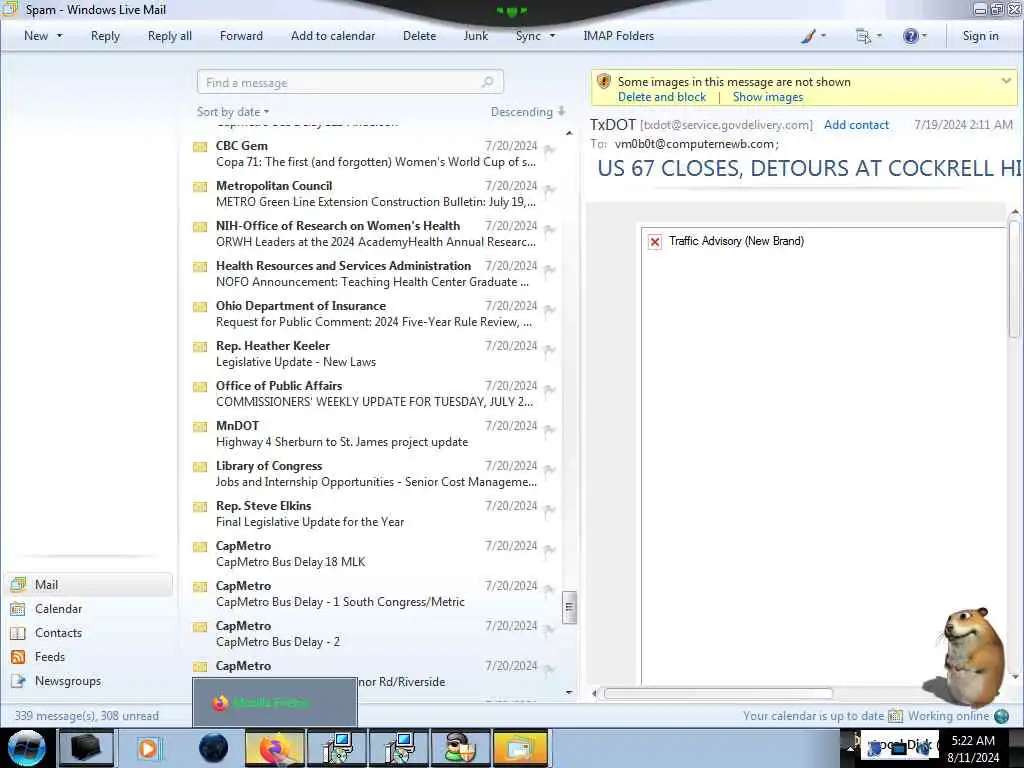Select NIH-Office of Research on Women's Health email
The height and width of the screenshot is (768, 1024).
[x=376, y=234]
